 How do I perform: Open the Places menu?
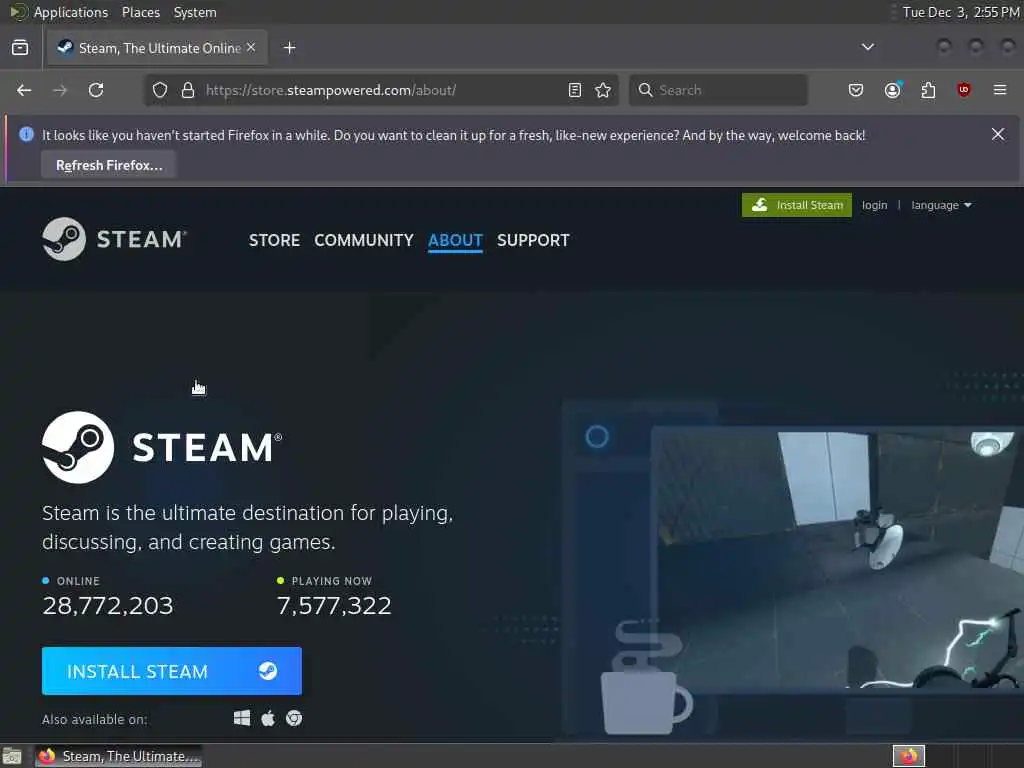point(140,12)
